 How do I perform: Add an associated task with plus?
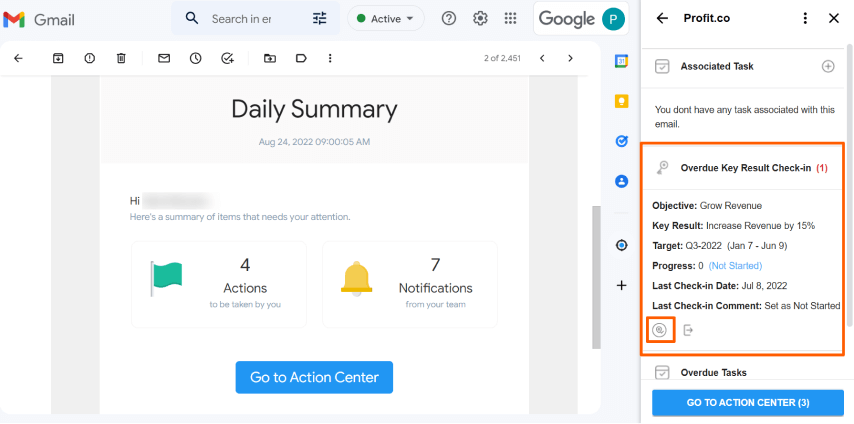pyautogui.click(x=828, y=66)
